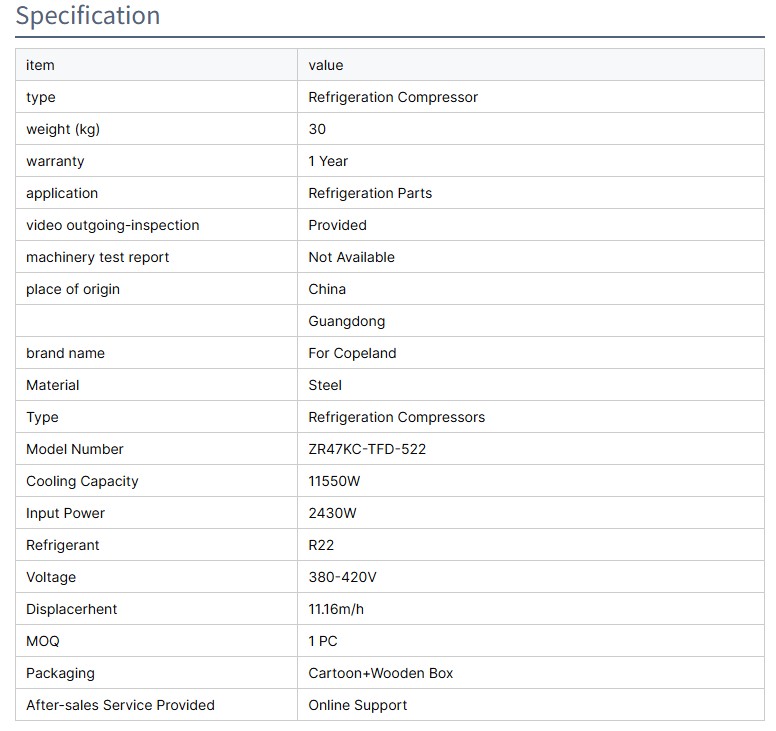This screenshot has height=731, width=776.
Task: Click the Input Power row label
Action: 65,513
